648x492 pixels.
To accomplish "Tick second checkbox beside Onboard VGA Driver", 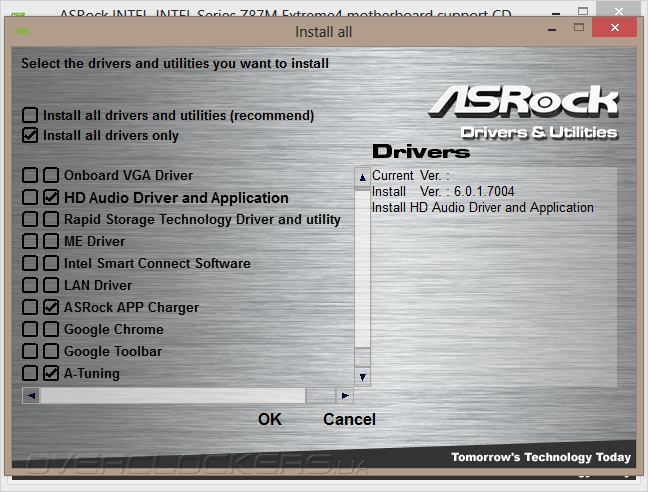I will click(51, 175).
